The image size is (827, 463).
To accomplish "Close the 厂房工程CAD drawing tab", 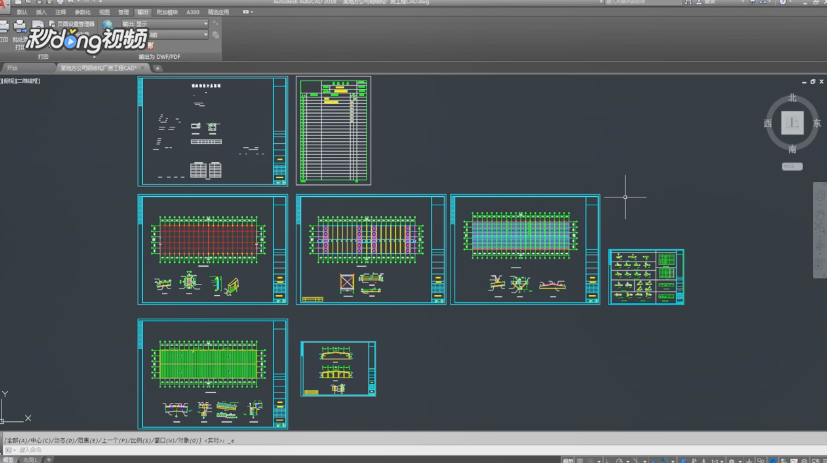I will [x=143, y=68].
